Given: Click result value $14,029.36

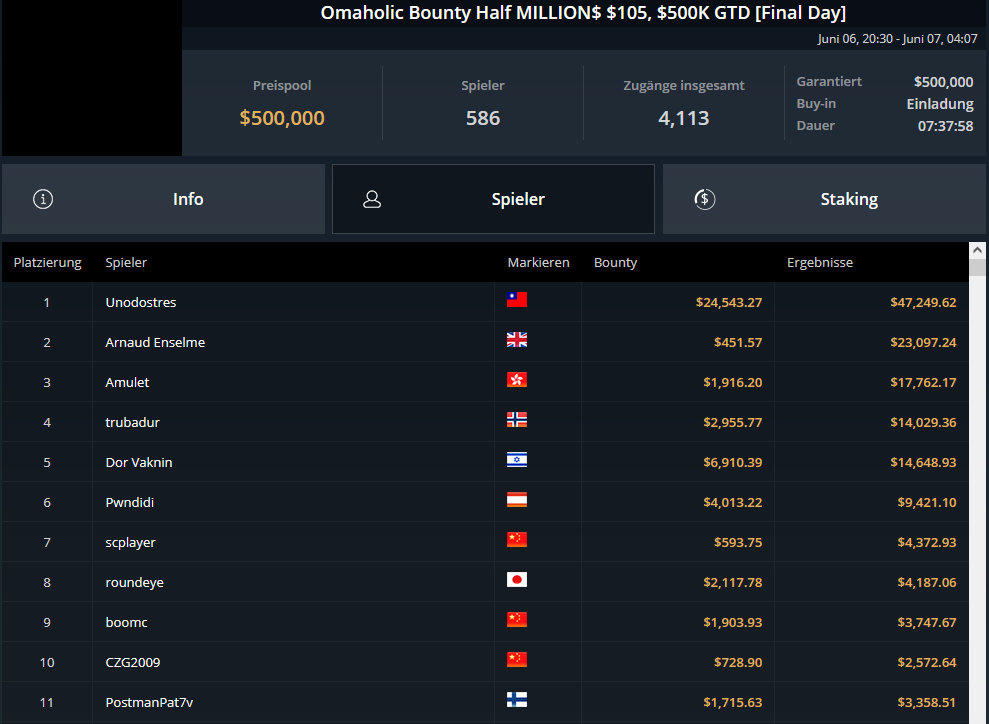Looking at the screenshot, I should pos(923,423).
